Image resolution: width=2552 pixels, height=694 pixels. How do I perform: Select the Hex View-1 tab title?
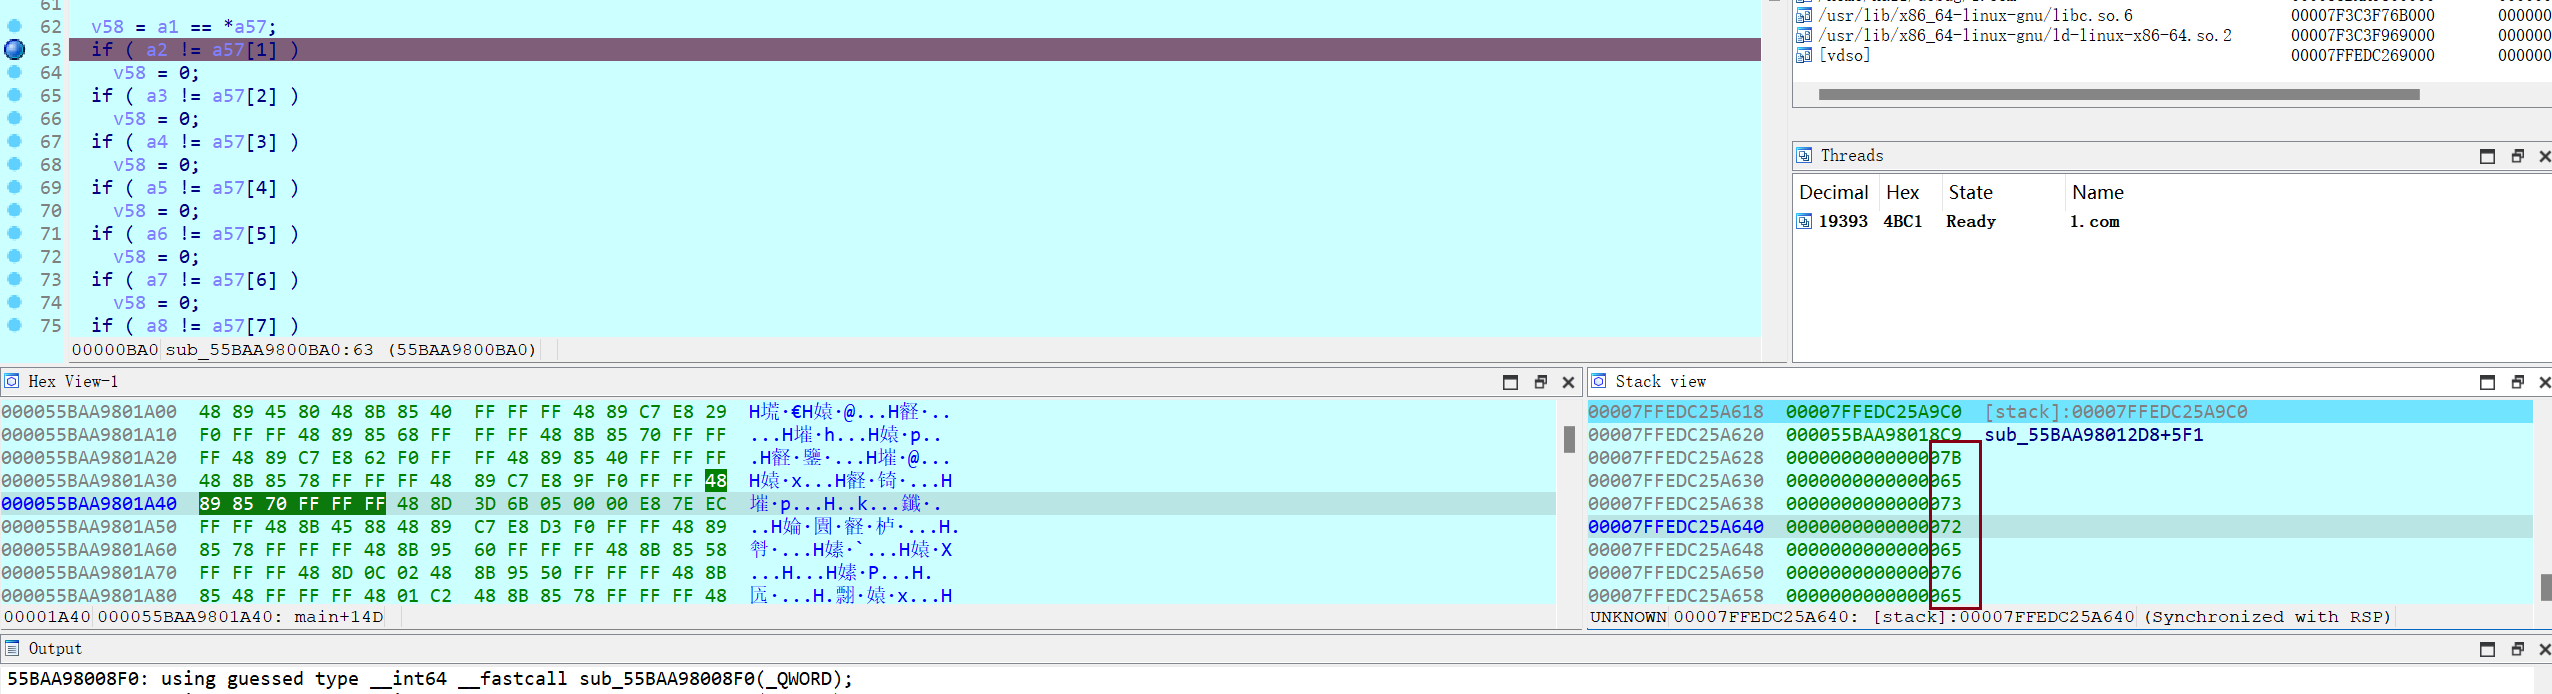click(73, 381)
